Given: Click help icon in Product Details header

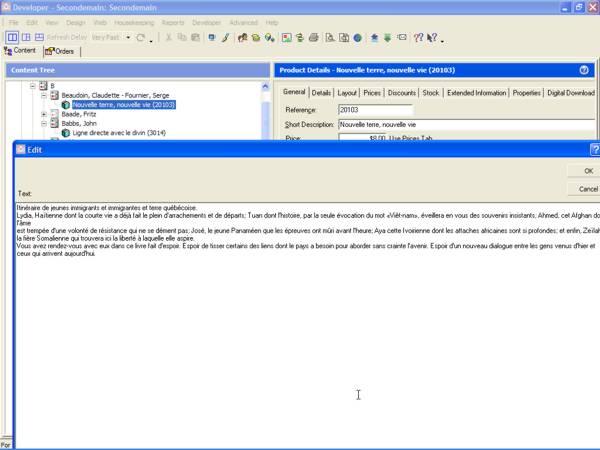Looking at the screenshot, I should coord(584,71).
